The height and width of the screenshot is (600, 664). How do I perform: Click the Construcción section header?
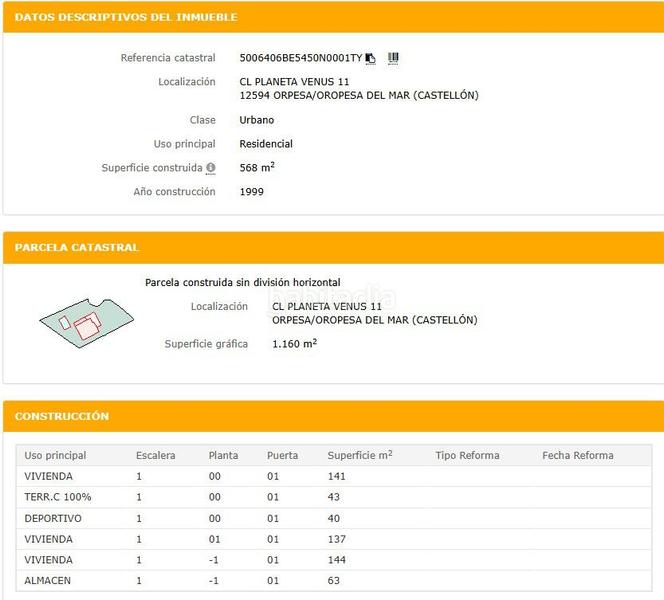pos(62,416)
